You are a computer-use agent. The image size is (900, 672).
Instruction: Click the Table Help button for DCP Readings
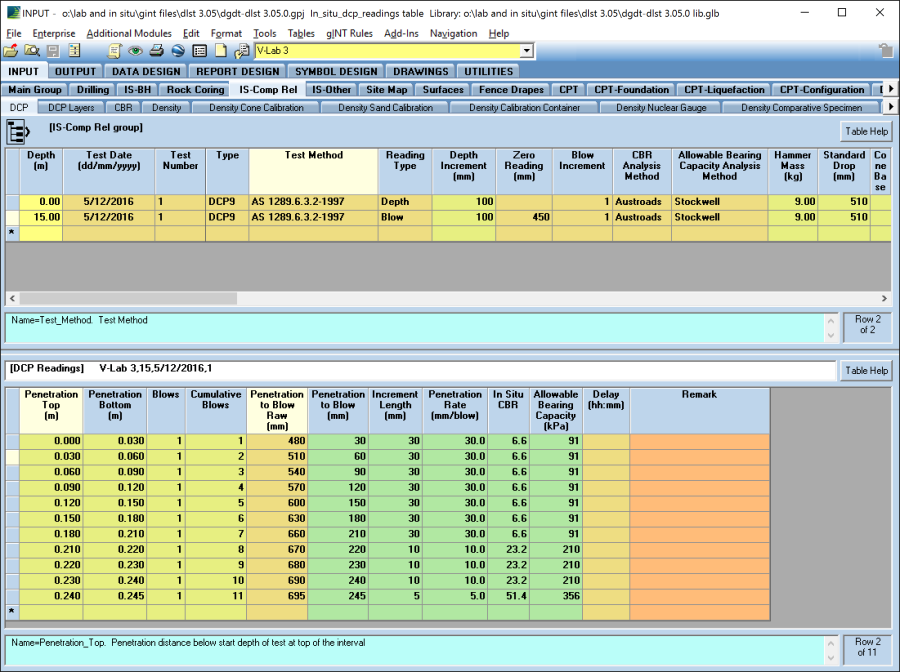click(x=866, y=370)
